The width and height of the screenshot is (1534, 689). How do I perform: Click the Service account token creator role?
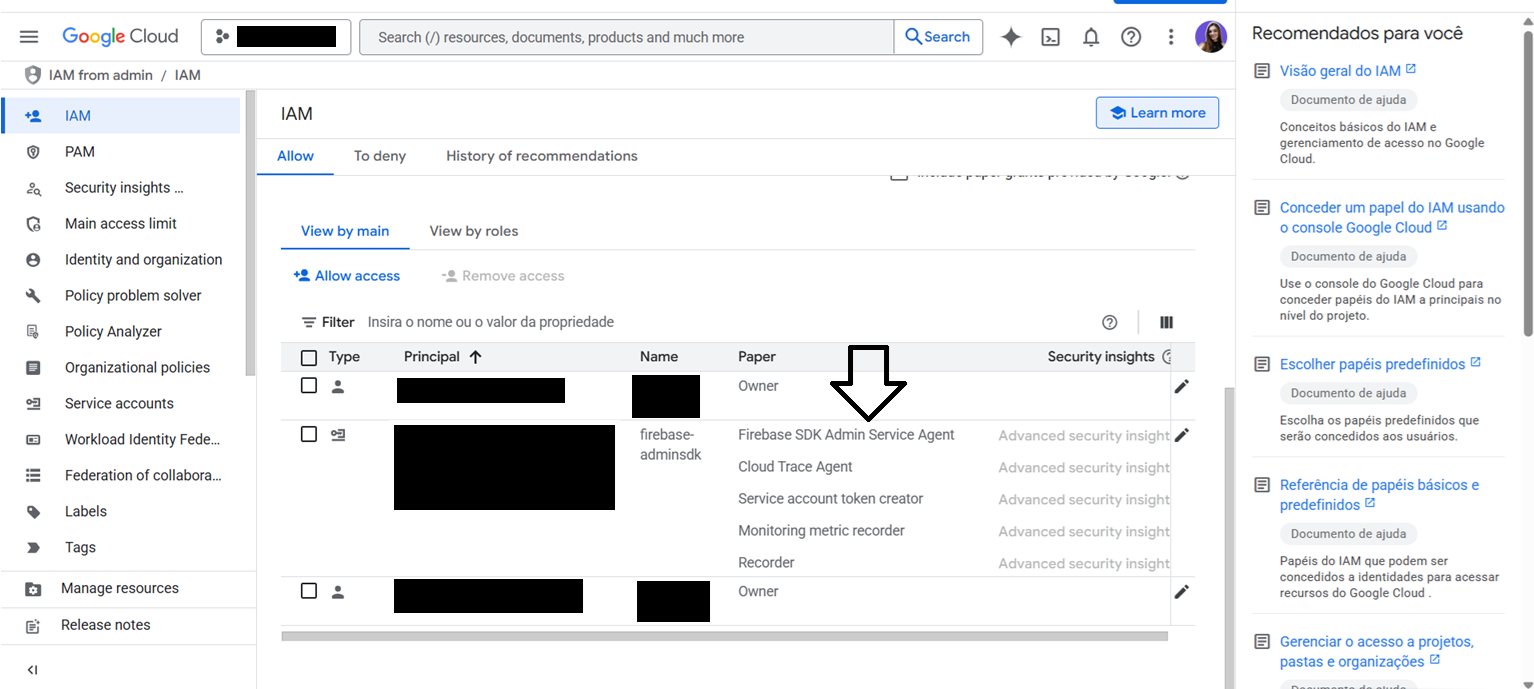[830, 499]
